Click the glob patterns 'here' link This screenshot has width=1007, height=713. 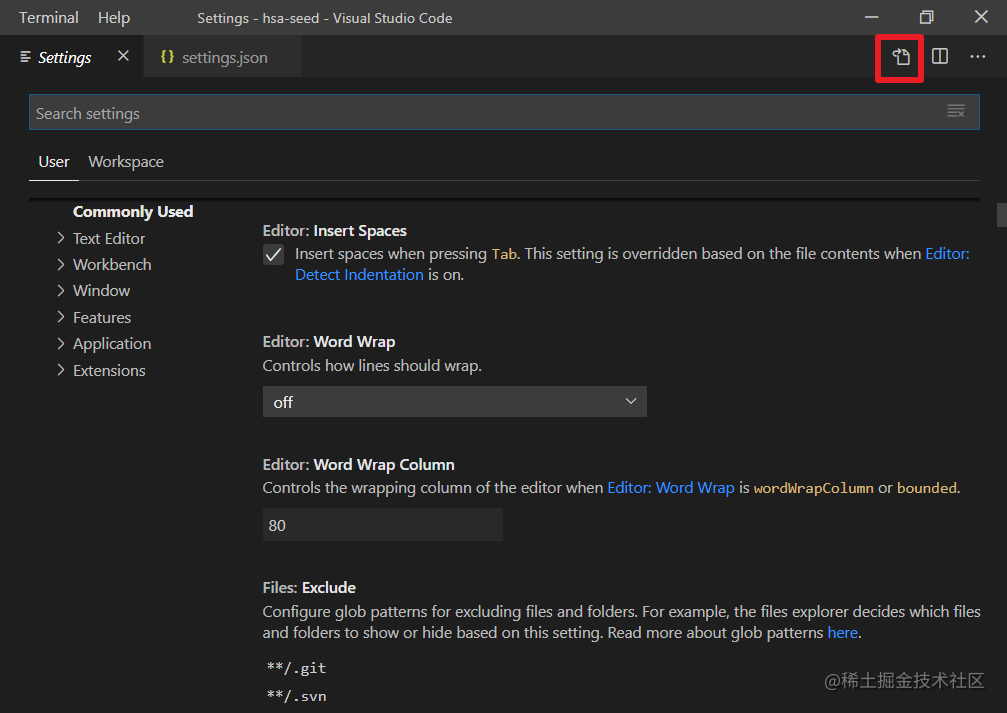click(842, 633)
